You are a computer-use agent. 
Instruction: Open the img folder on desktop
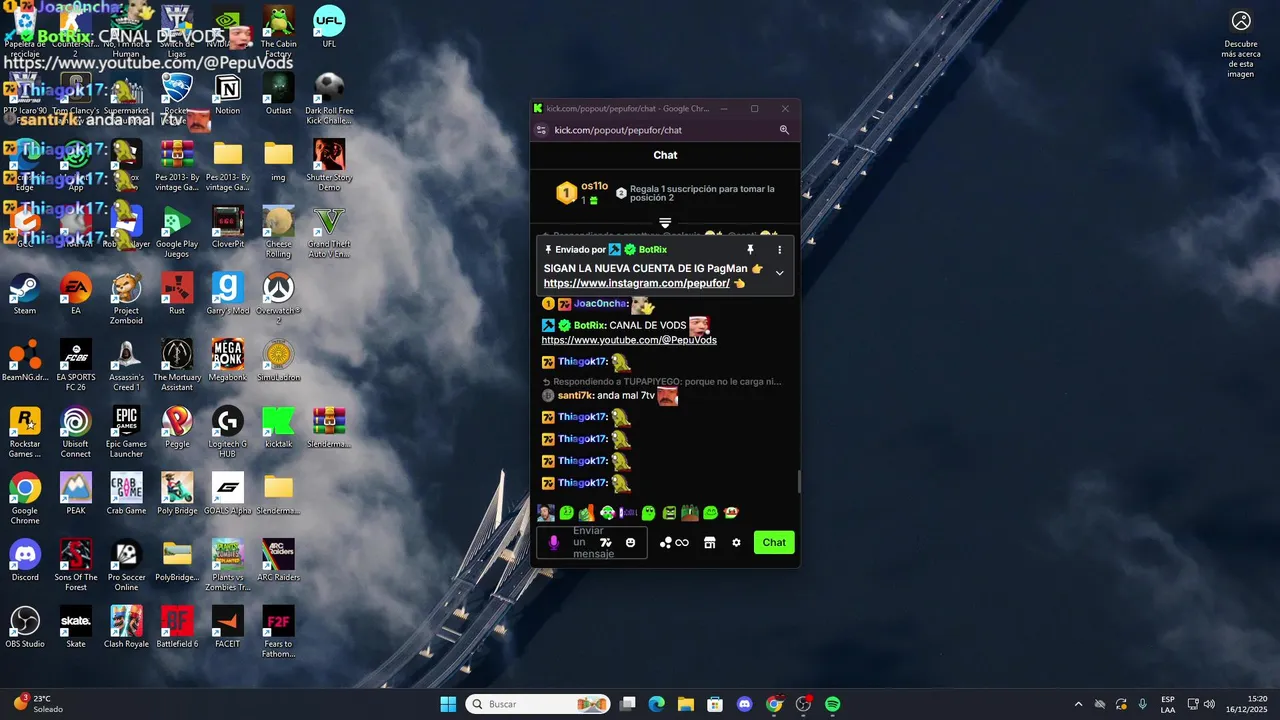point(278,161)
